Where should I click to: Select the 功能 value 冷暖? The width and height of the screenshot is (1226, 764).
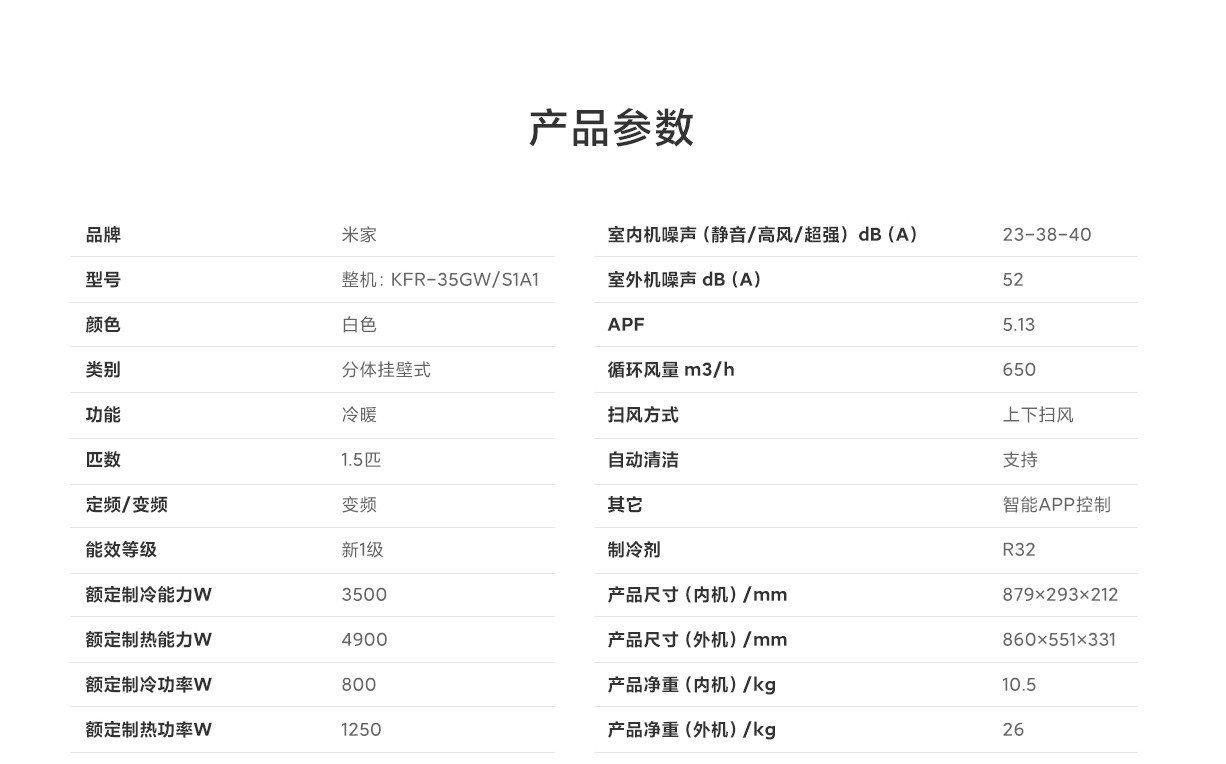coord(359,415)
